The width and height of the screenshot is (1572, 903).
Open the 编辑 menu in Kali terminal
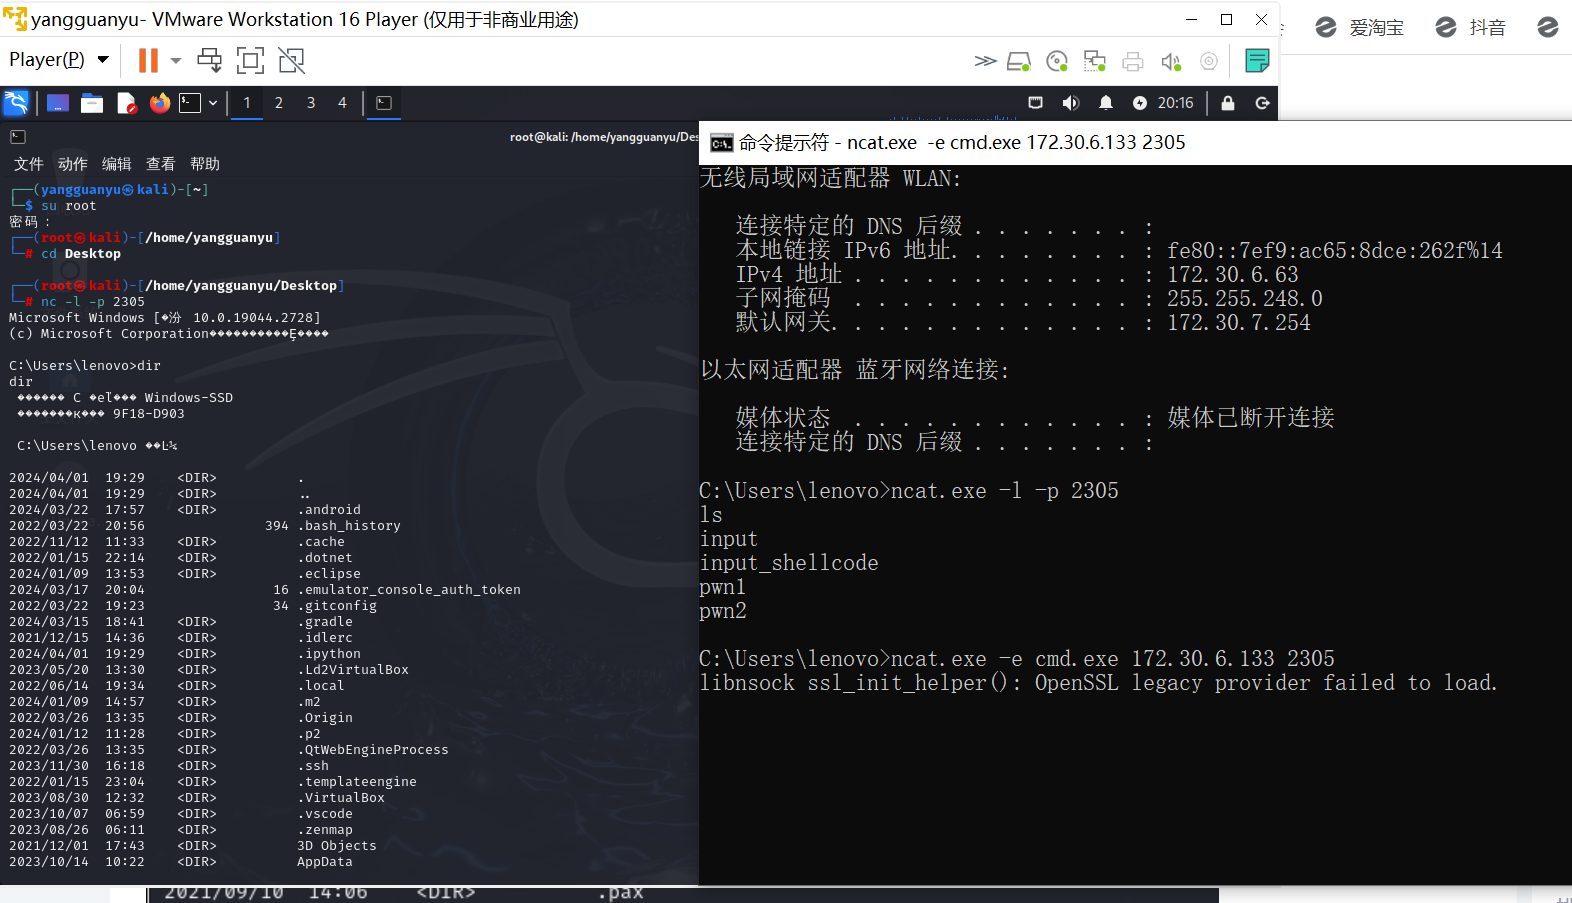117,164
